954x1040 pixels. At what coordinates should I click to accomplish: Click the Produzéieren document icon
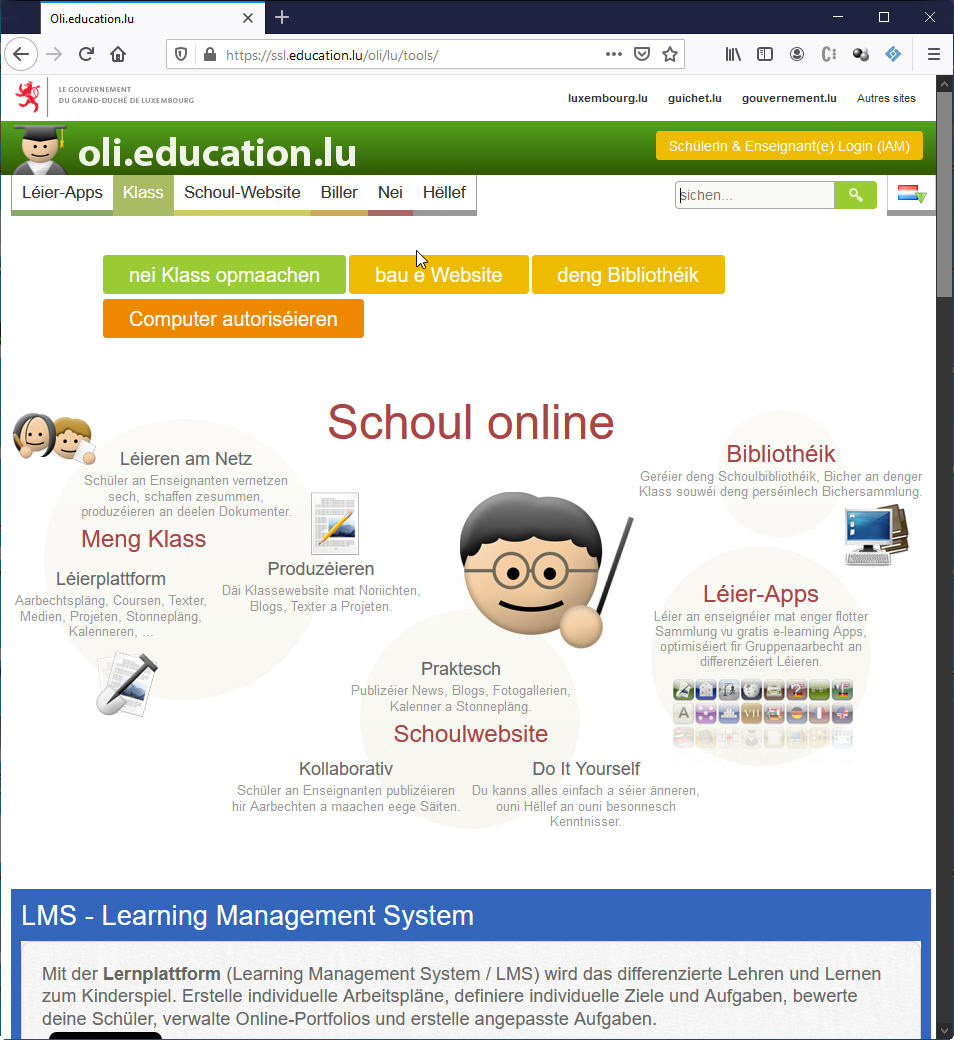(x=335, y=523)
